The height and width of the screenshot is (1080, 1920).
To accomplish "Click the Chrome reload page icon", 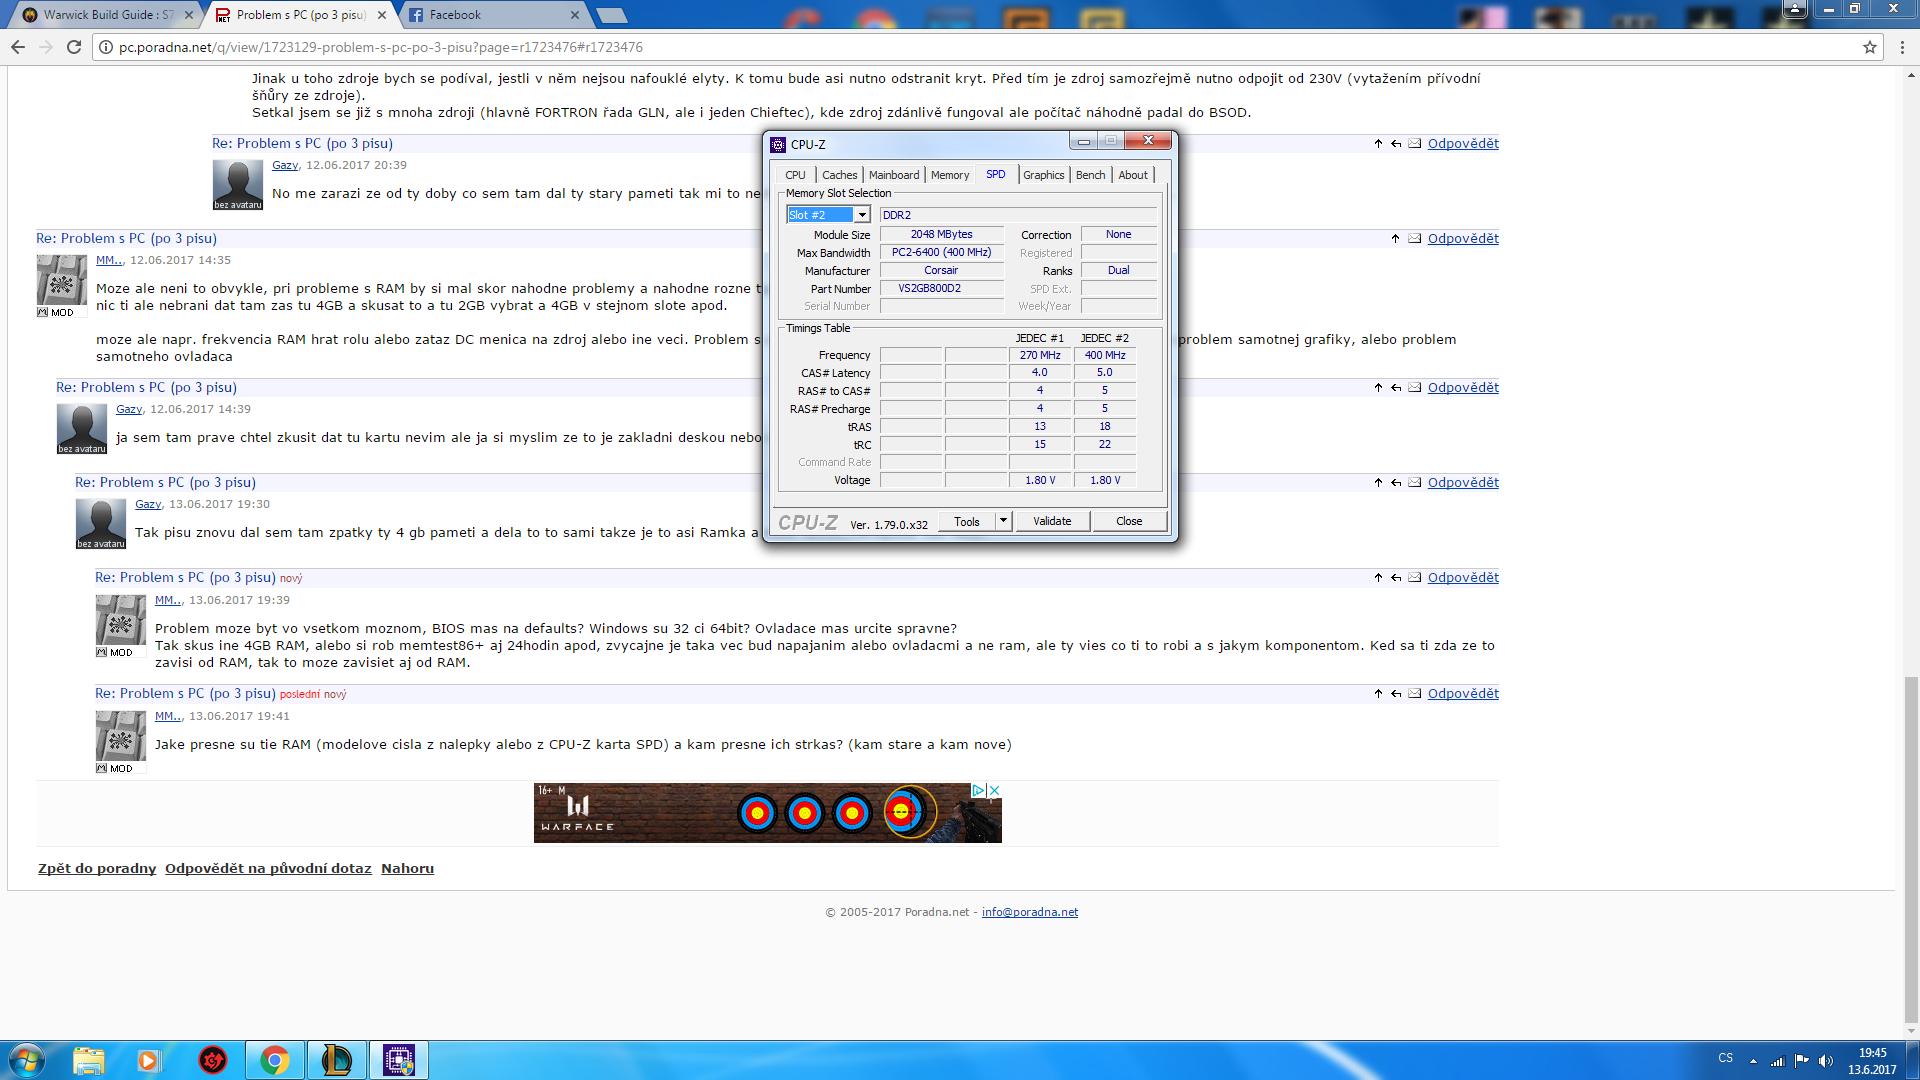I will click(x=73, y=47).
